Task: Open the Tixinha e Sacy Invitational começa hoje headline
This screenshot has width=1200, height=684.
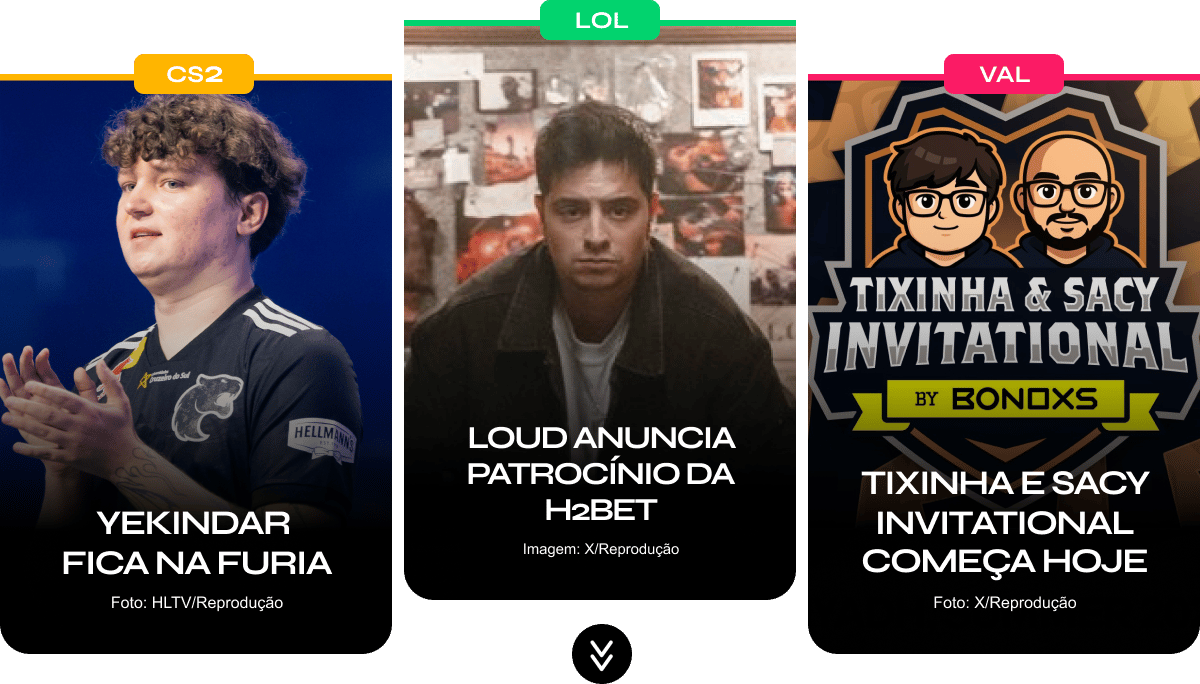Action: 1004,521
